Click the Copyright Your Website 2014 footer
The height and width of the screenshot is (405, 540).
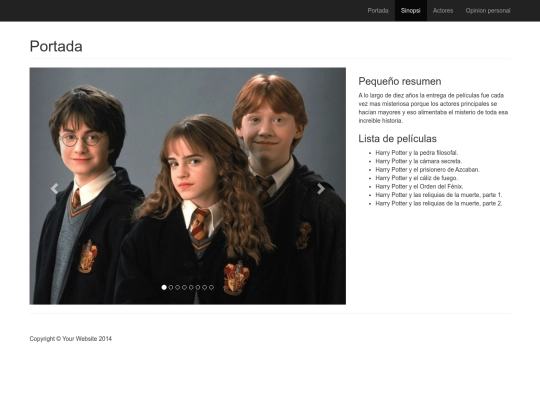click(x=71, y=339)
